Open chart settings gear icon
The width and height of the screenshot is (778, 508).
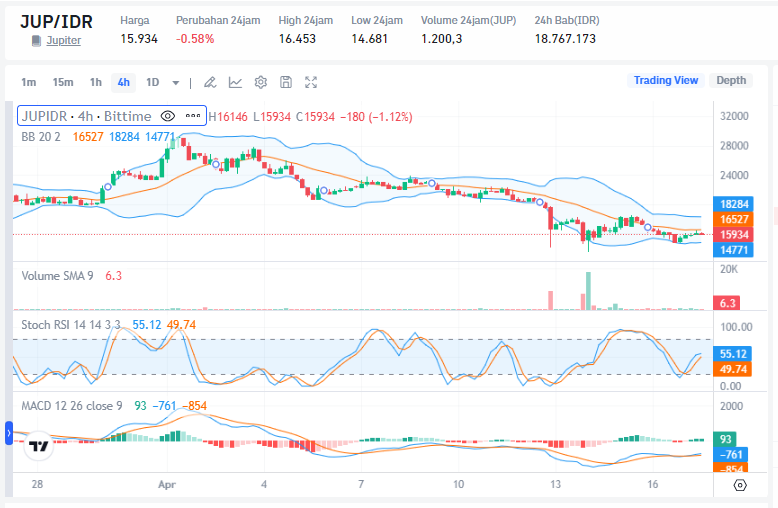[x=260, y=82]
